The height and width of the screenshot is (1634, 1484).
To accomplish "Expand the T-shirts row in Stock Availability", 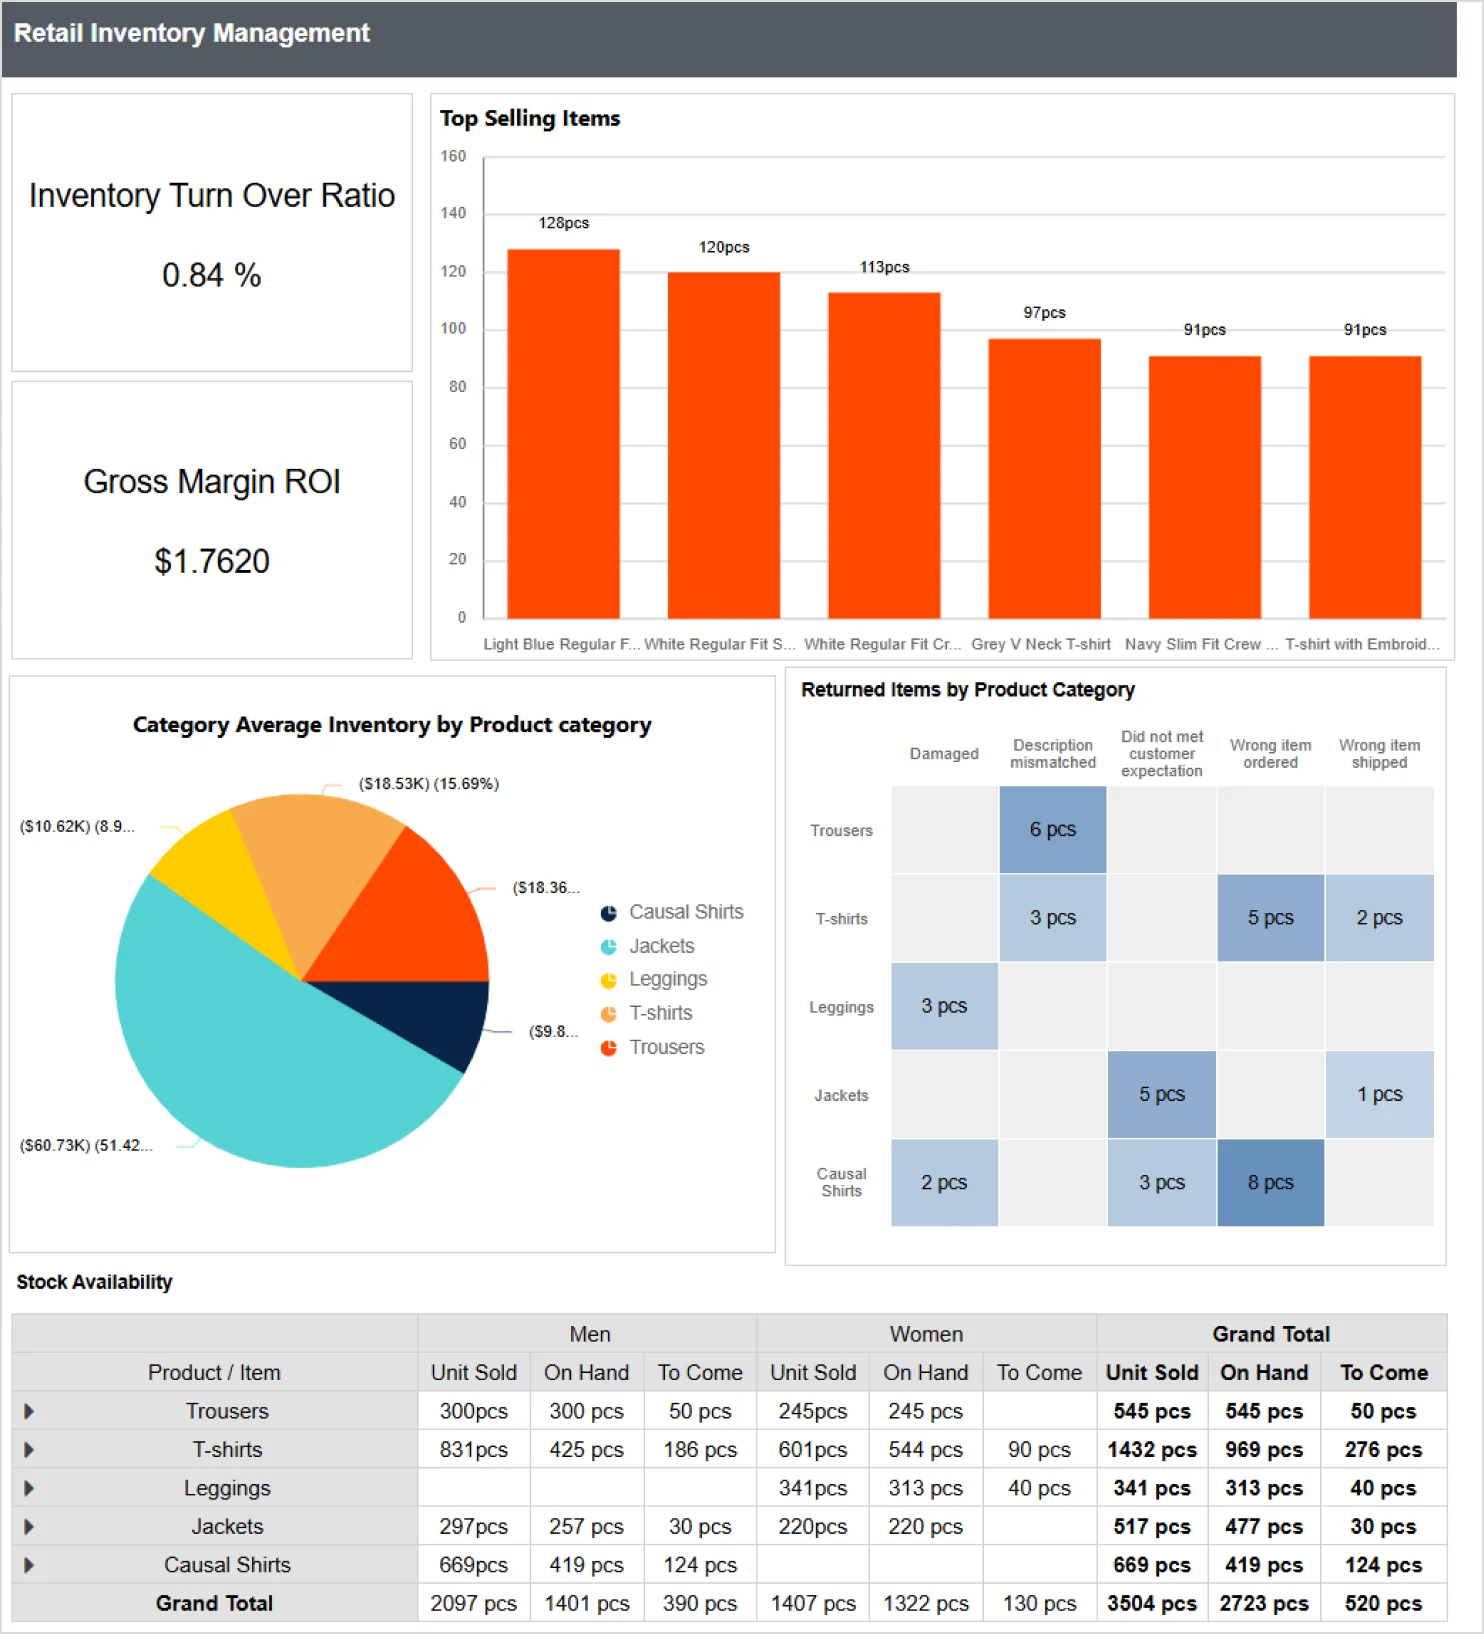I will click(29, 1449).
